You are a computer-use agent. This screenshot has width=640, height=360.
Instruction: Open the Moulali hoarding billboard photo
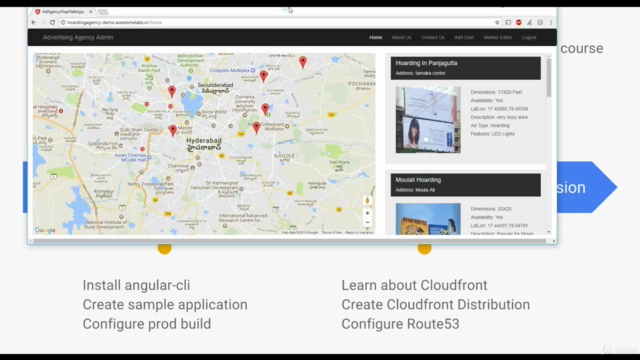[x=428, y=219]
